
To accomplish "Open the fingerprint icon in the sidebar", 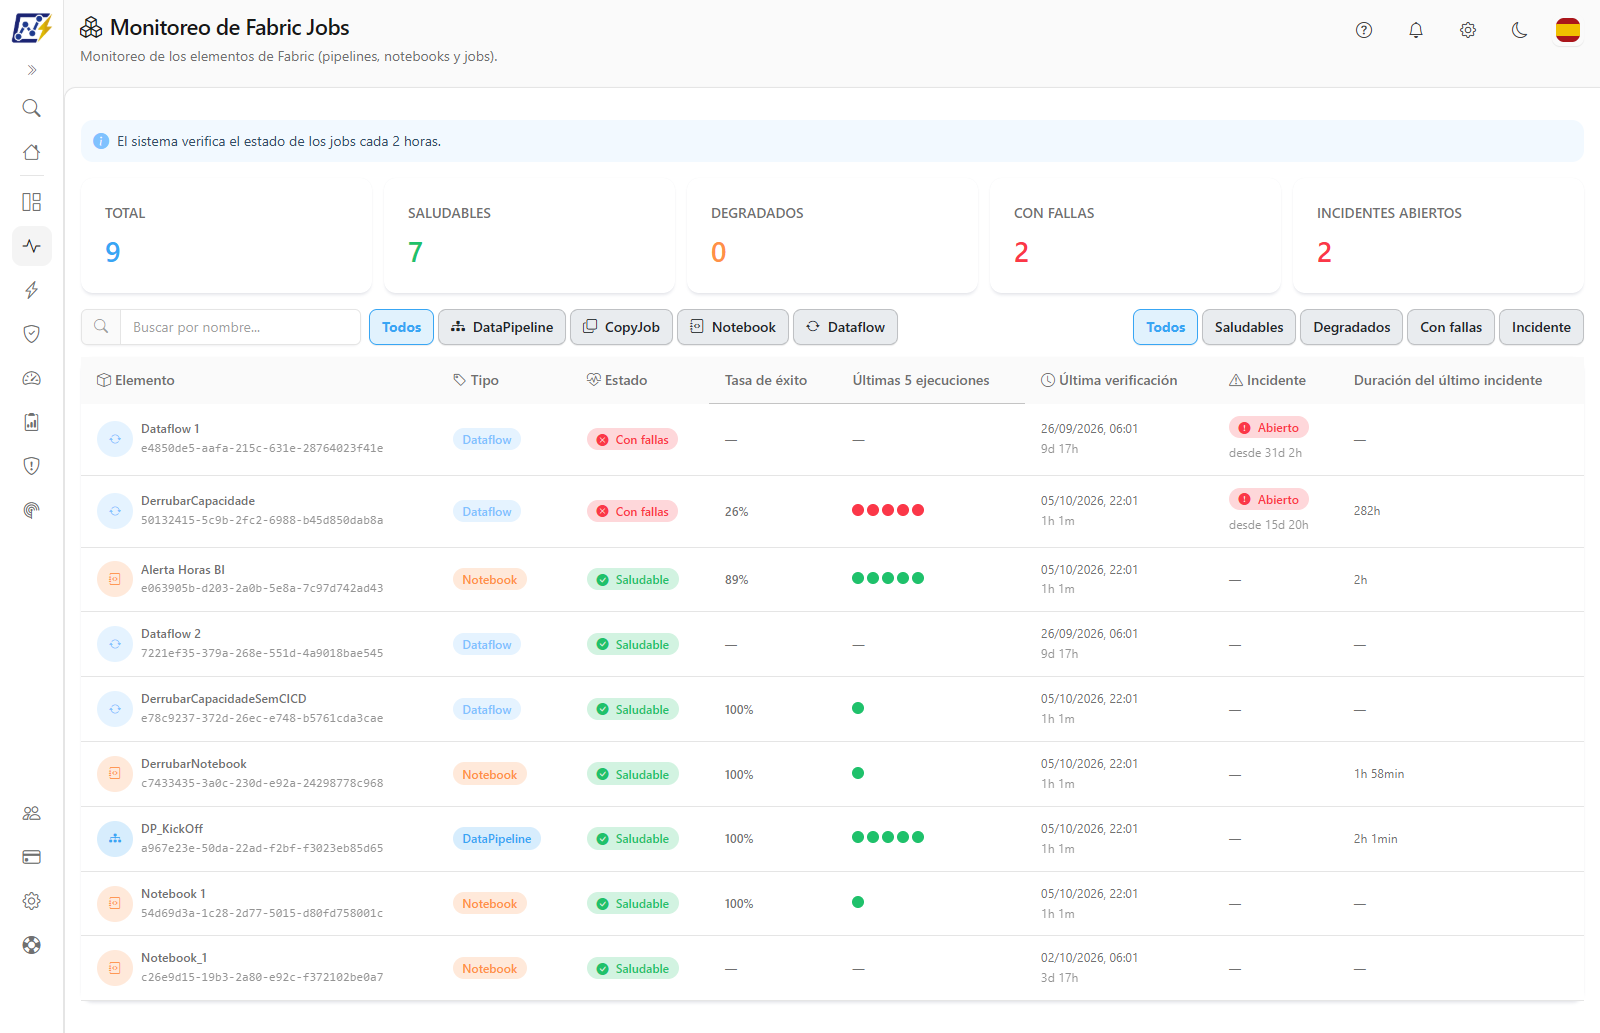I will click(x=32, y=510).
